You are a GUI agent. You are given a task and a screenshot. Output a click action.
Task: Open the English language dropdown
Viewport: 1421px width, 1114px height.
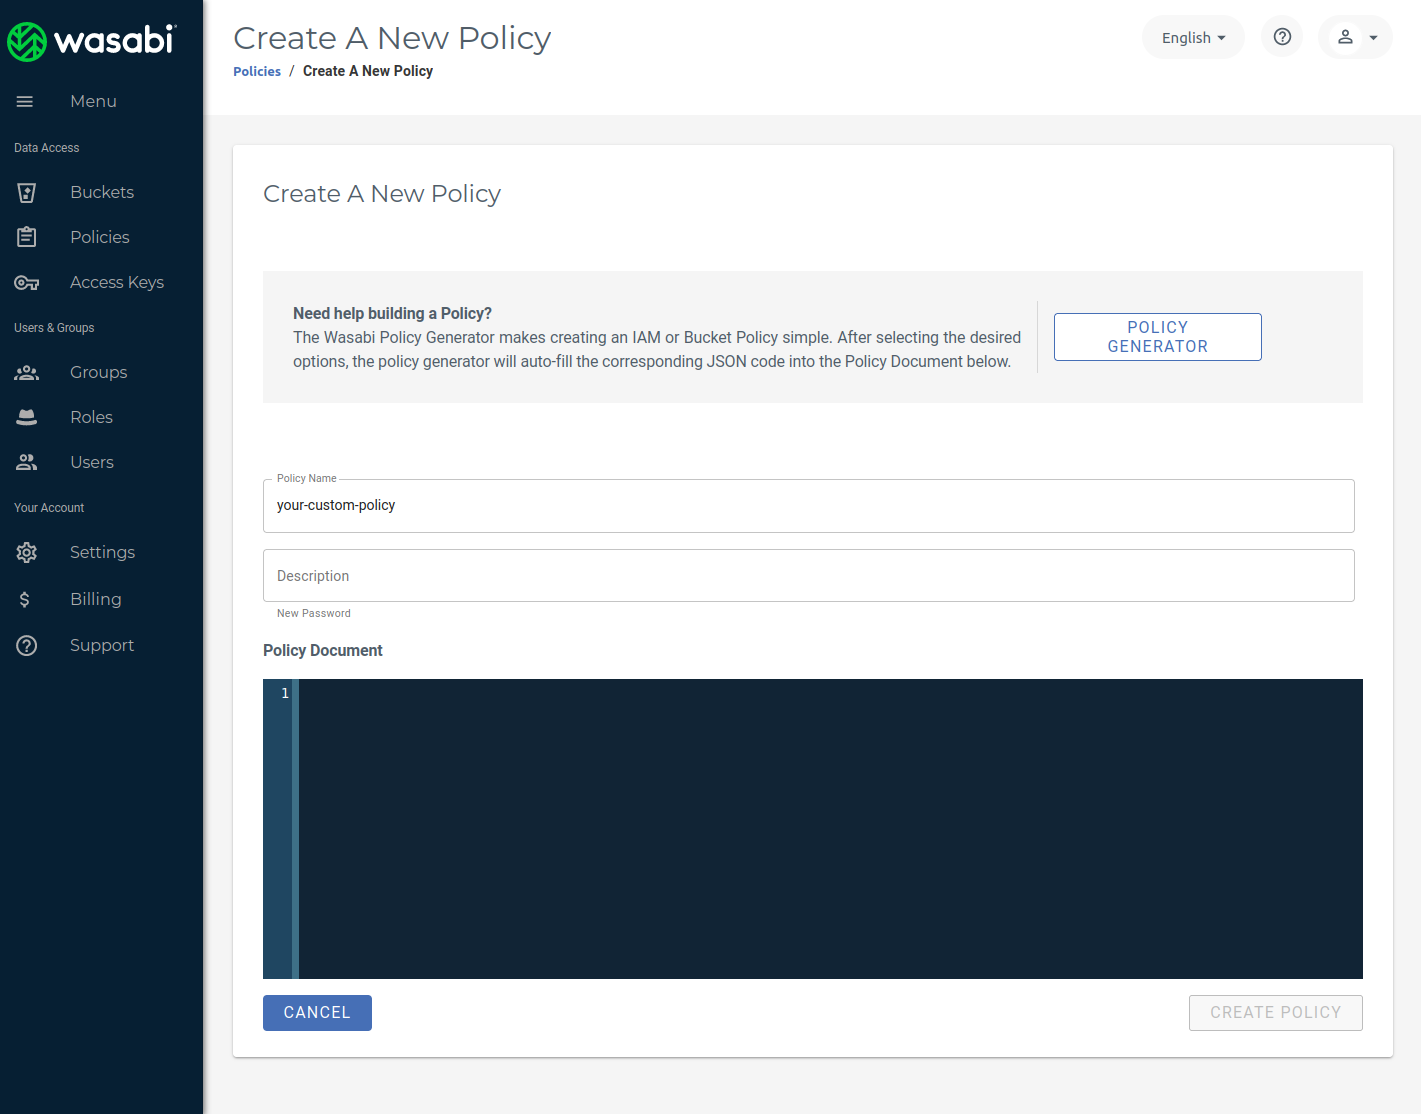tap(1193, 37)
